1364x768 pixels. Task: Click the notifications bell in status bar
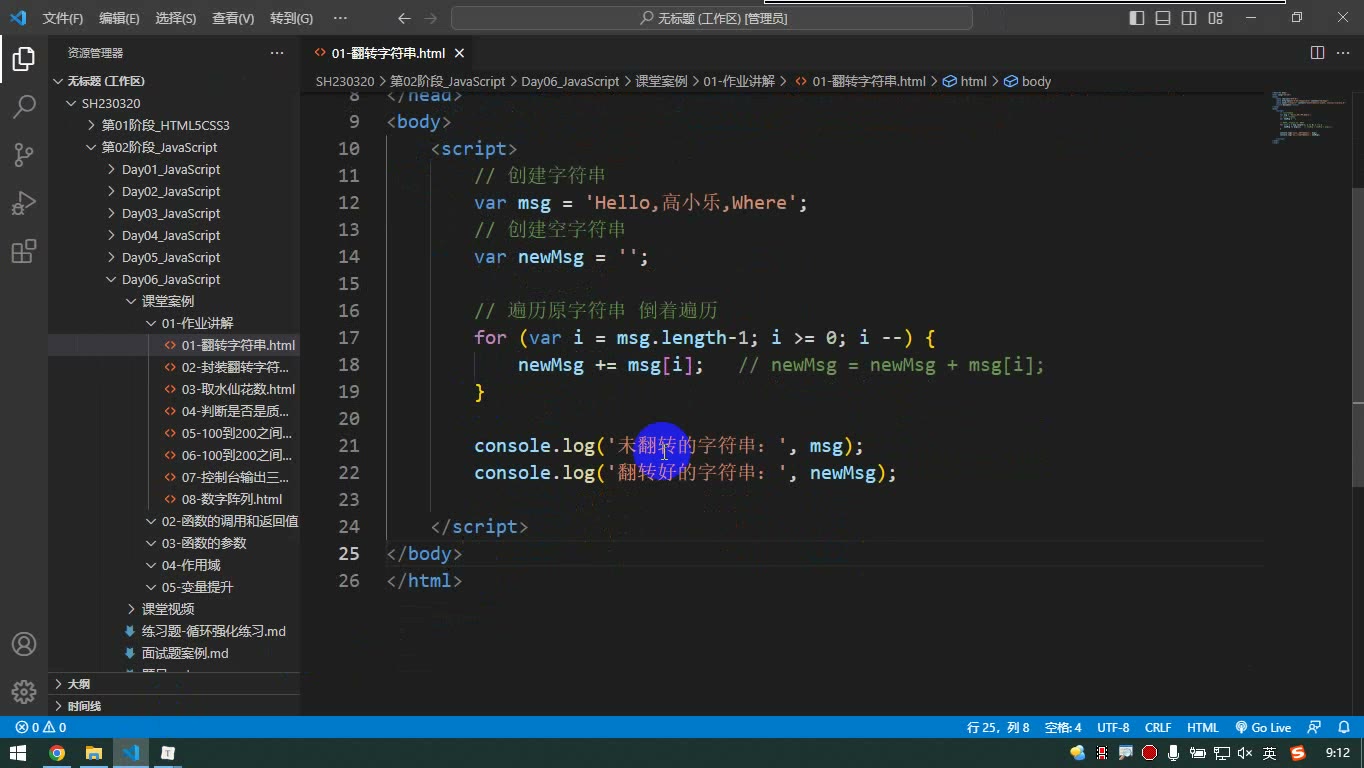coord(1344,728)
